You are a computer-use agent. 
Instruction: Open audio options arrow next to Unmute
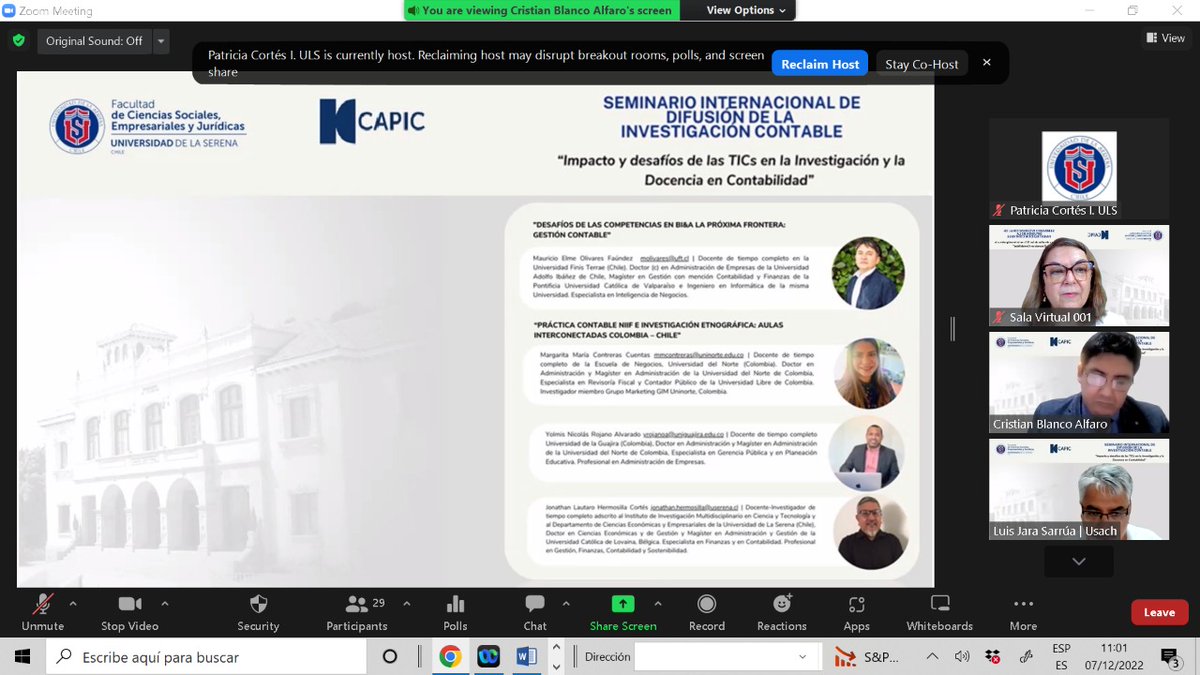tap(73, 604)
